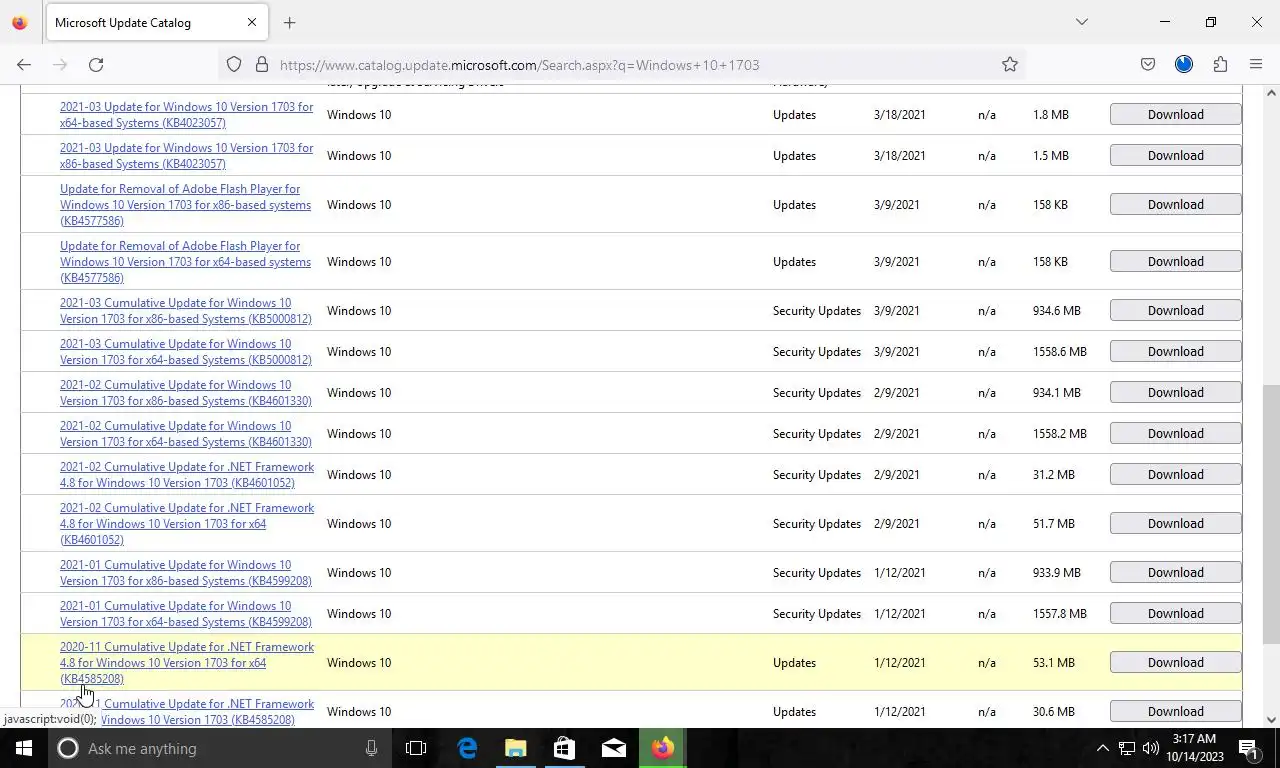Open Adobe Flash Player removal x86 link
This screenshot has width=1280, height=768.
tap(185, 205)
